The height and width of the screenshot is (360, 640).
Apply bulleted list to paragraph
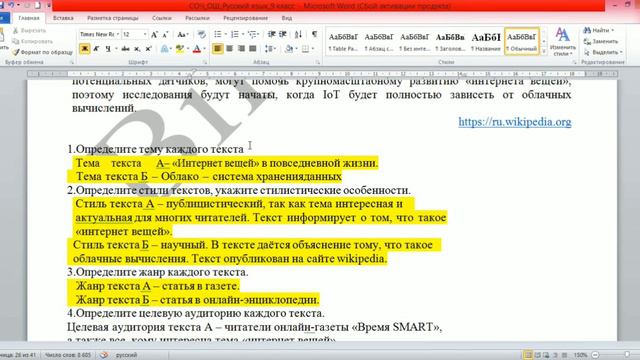pyautogui.click(x=218, y=34)
